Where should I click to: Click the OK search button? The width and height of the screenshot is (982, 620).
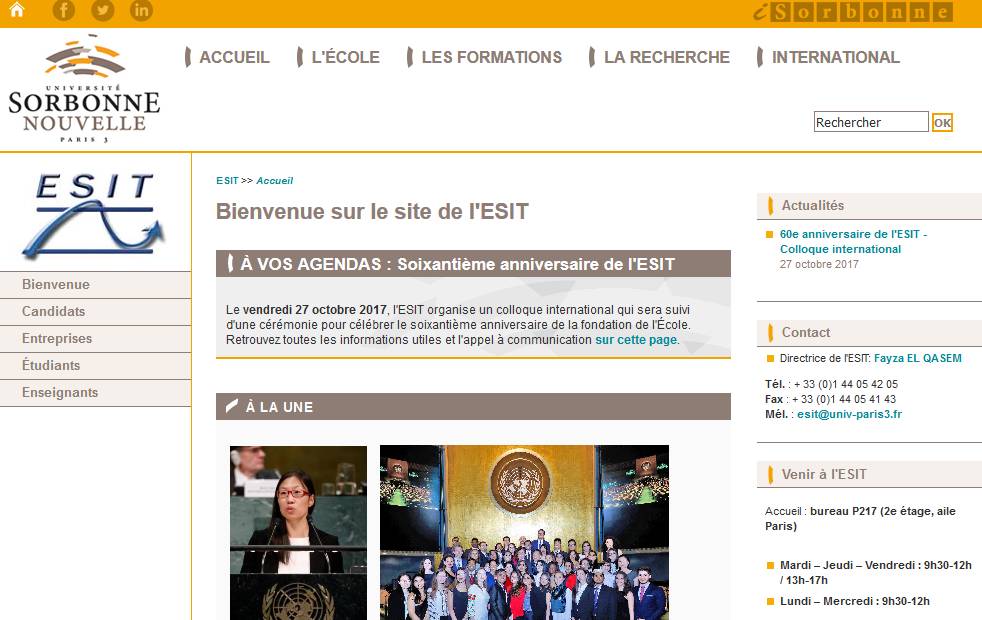coord(942,123)
